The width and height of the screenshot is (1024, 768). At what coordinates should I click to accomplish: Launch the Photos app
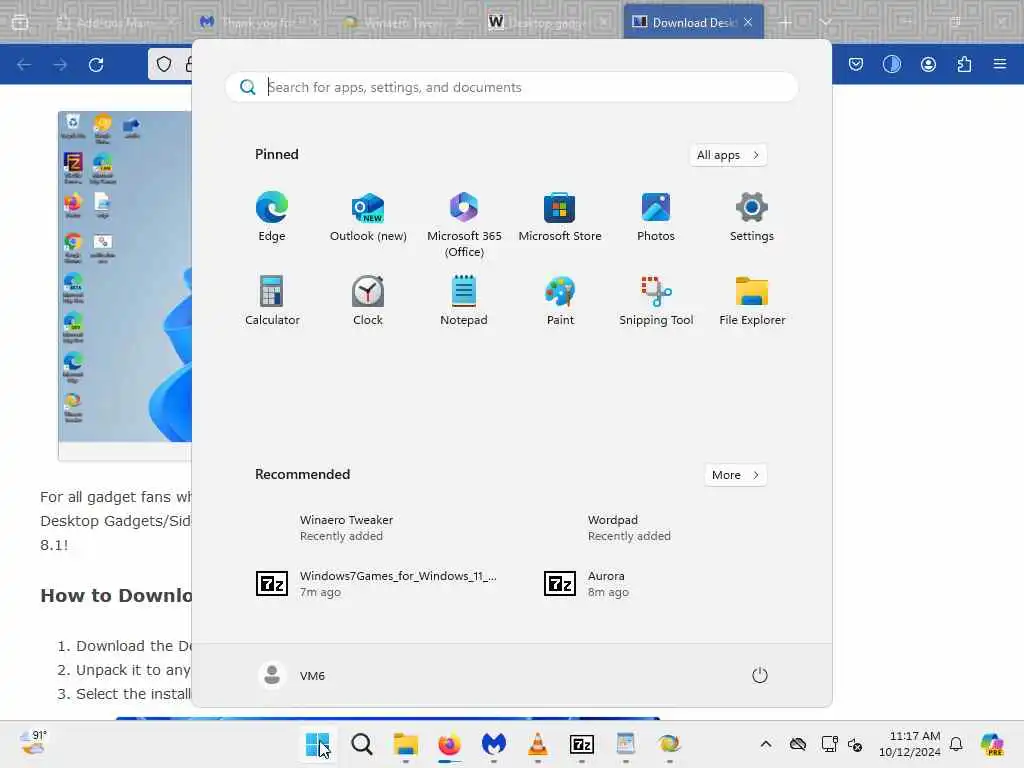(x=656, y=217)
